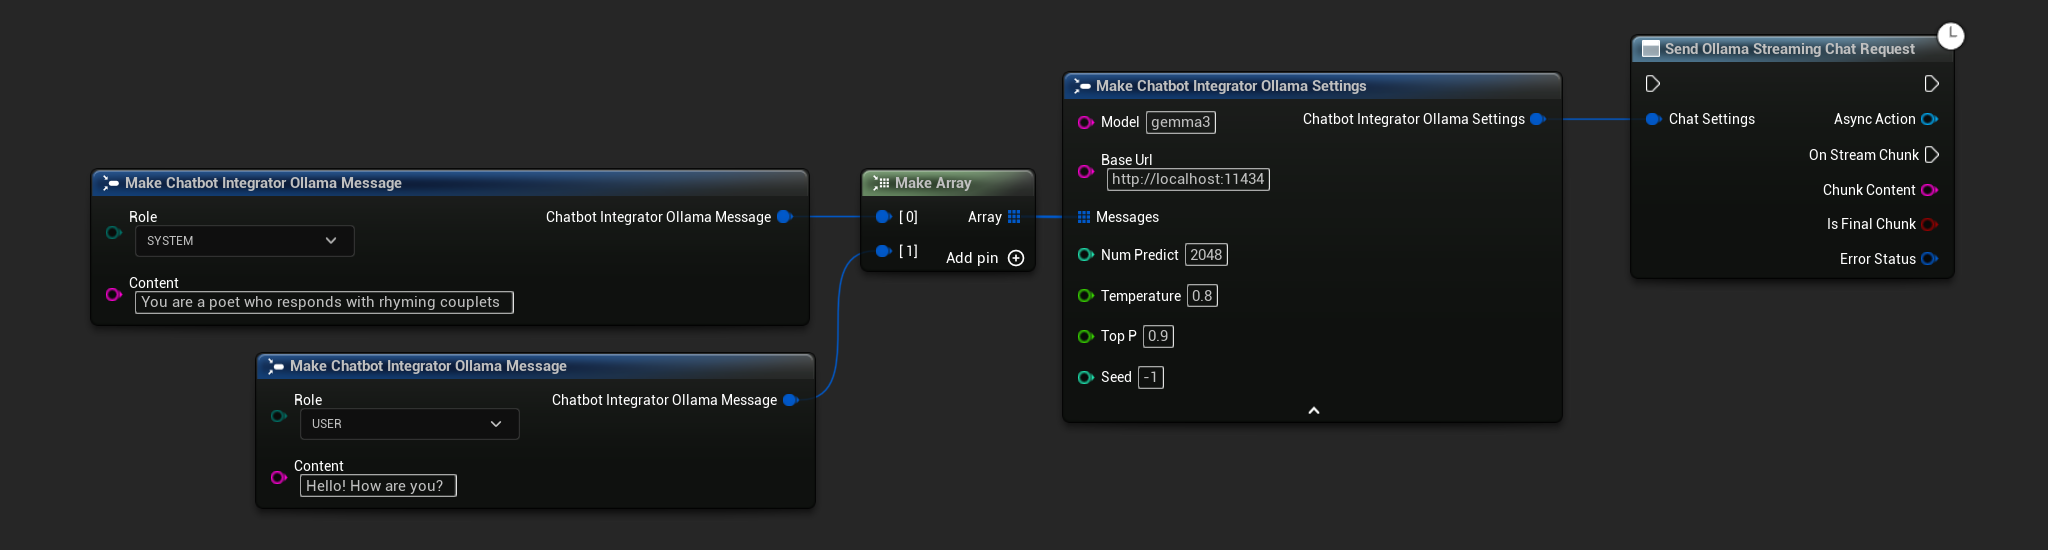Click the Make Array output Array pin
This screenshot has width=2048, height=550.
[x=1014, y=217]
